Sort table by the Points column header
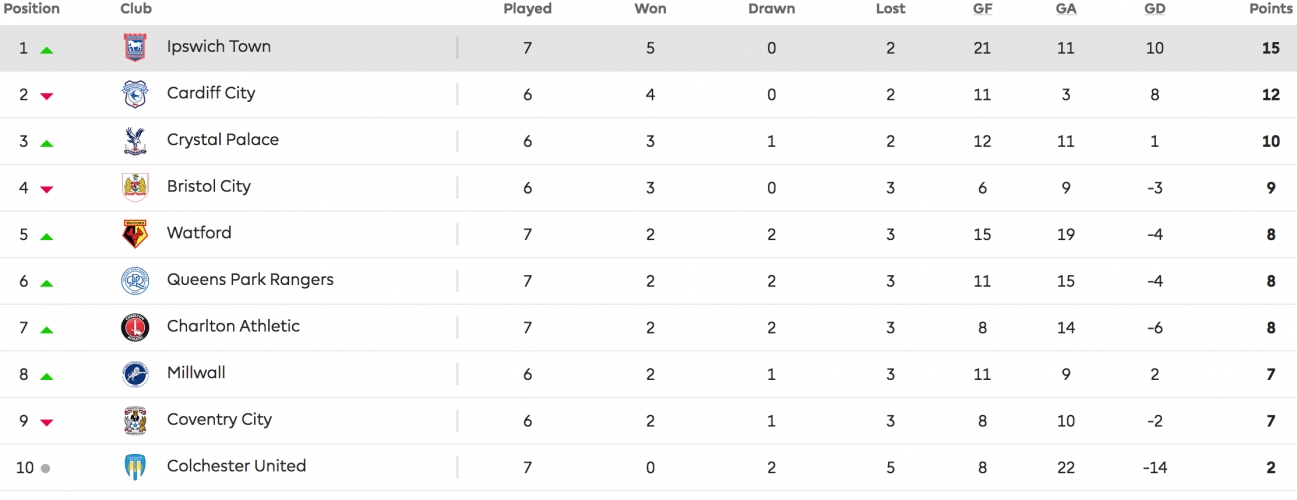 click(x=1271, y=8)
